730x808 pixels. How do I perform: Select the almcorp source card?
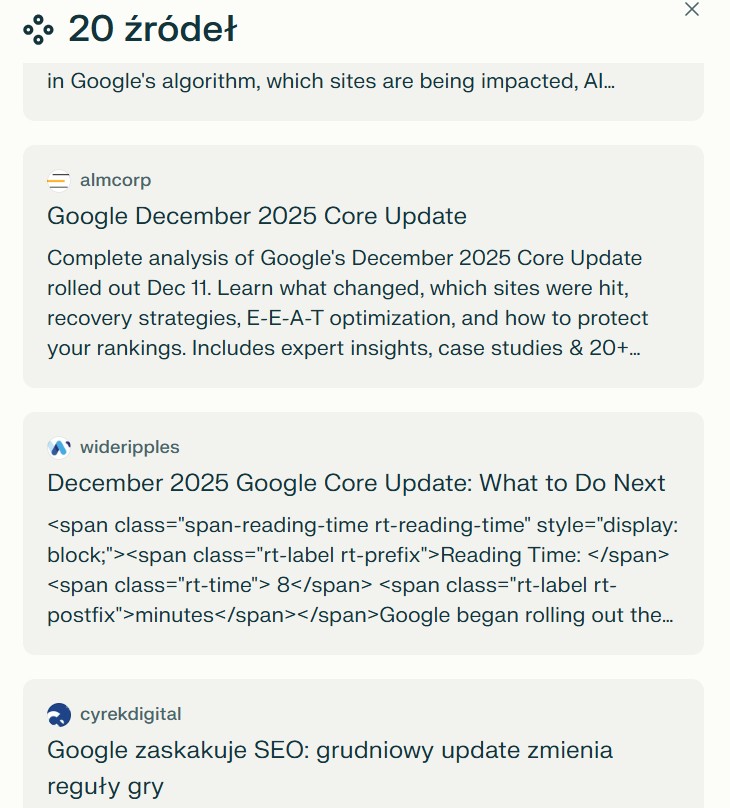365,265
